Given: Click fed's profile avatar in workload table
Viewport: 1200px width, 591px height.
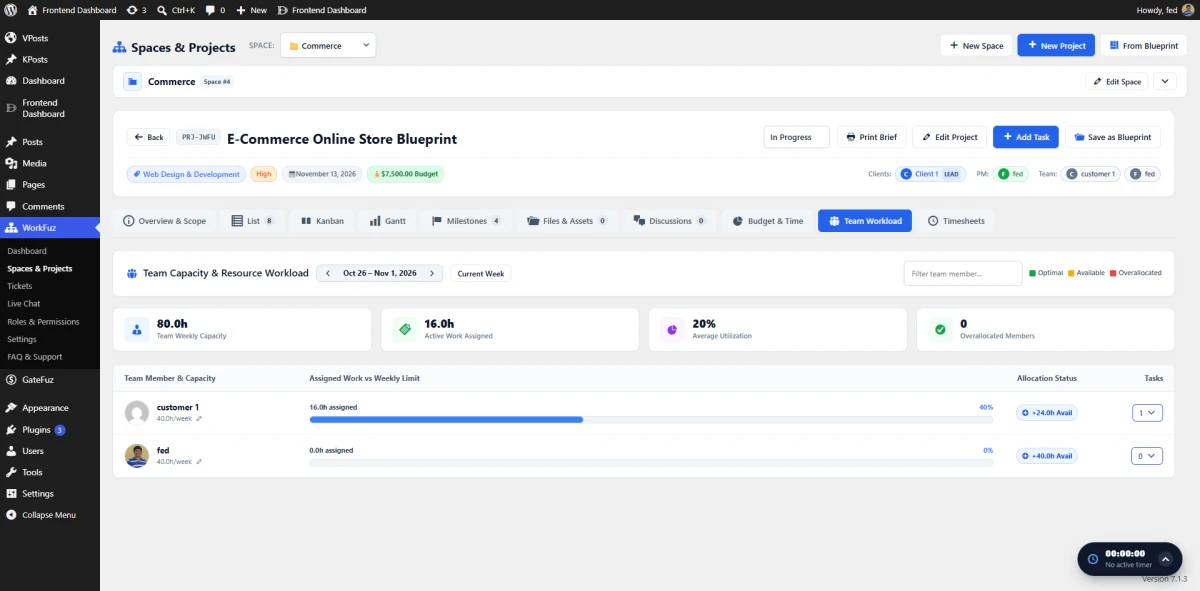Looking at the screenshot, I should tap(137, 456).
